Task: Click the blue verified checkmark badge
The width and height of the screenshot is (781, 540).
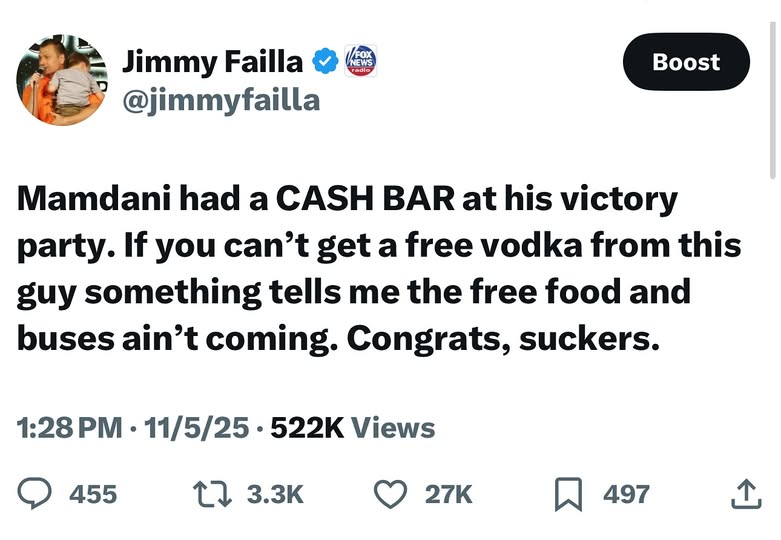Action: (x=324, y=62)
